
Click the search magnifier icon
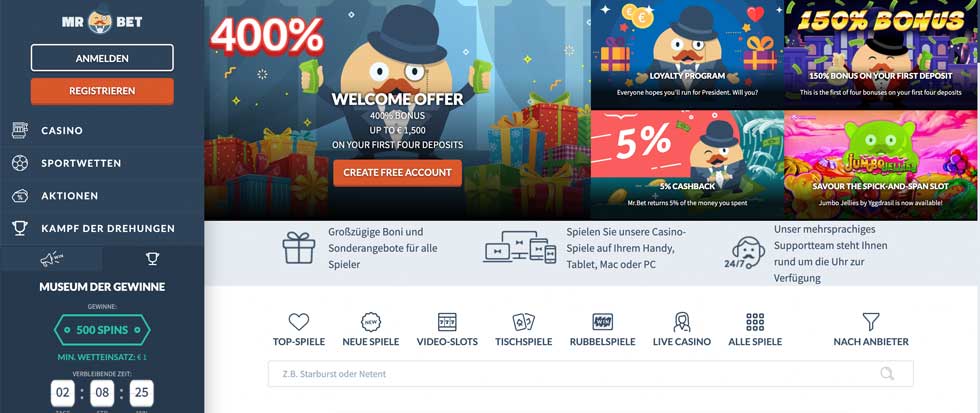[x=887, y=374]
